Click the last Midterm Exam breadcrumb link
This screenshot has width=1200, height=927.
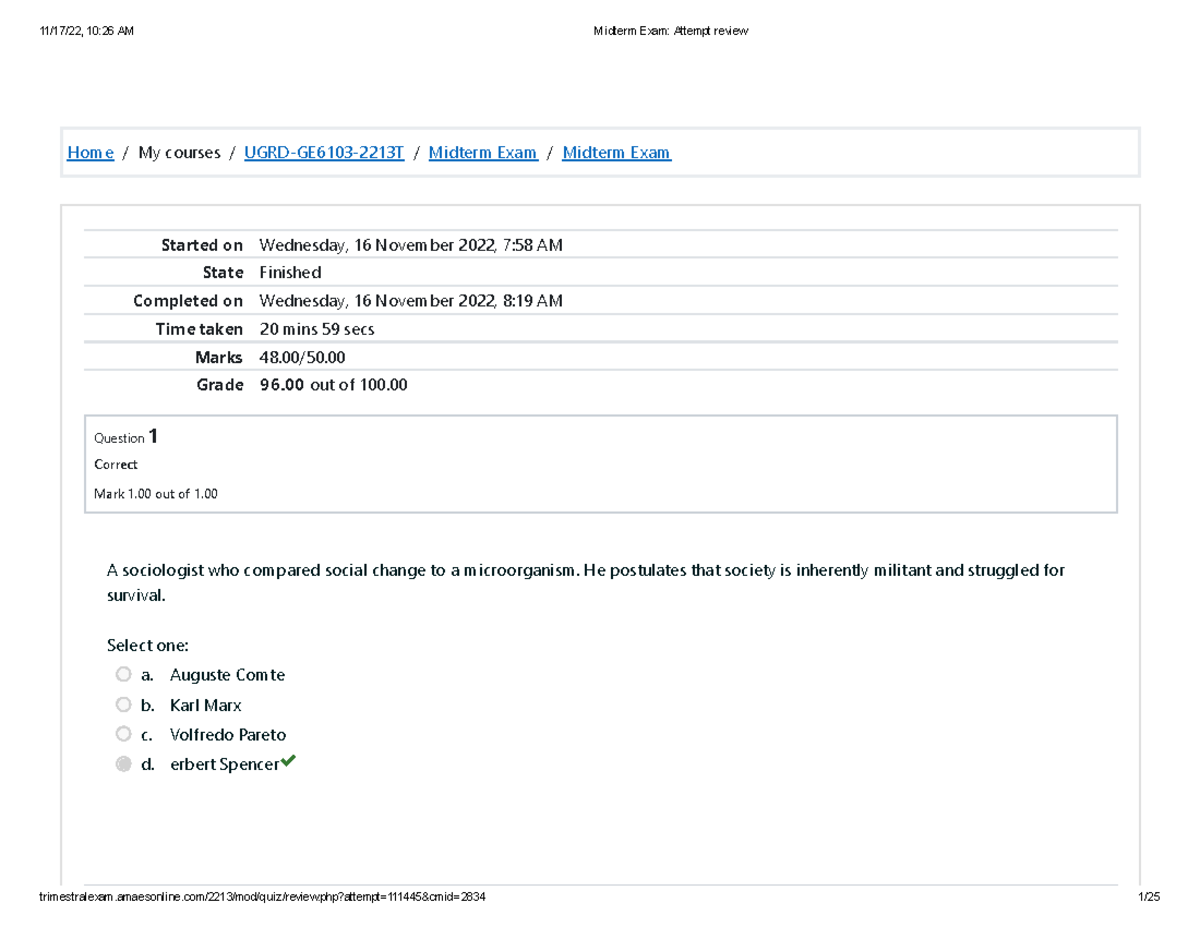tap(616, 153)
